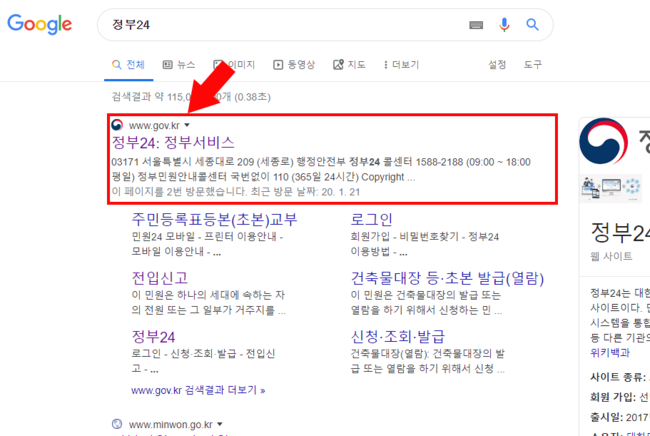This screenshot has width=650, height=436.
Task: Open 도구 options
Action: [x=532, y=65]
